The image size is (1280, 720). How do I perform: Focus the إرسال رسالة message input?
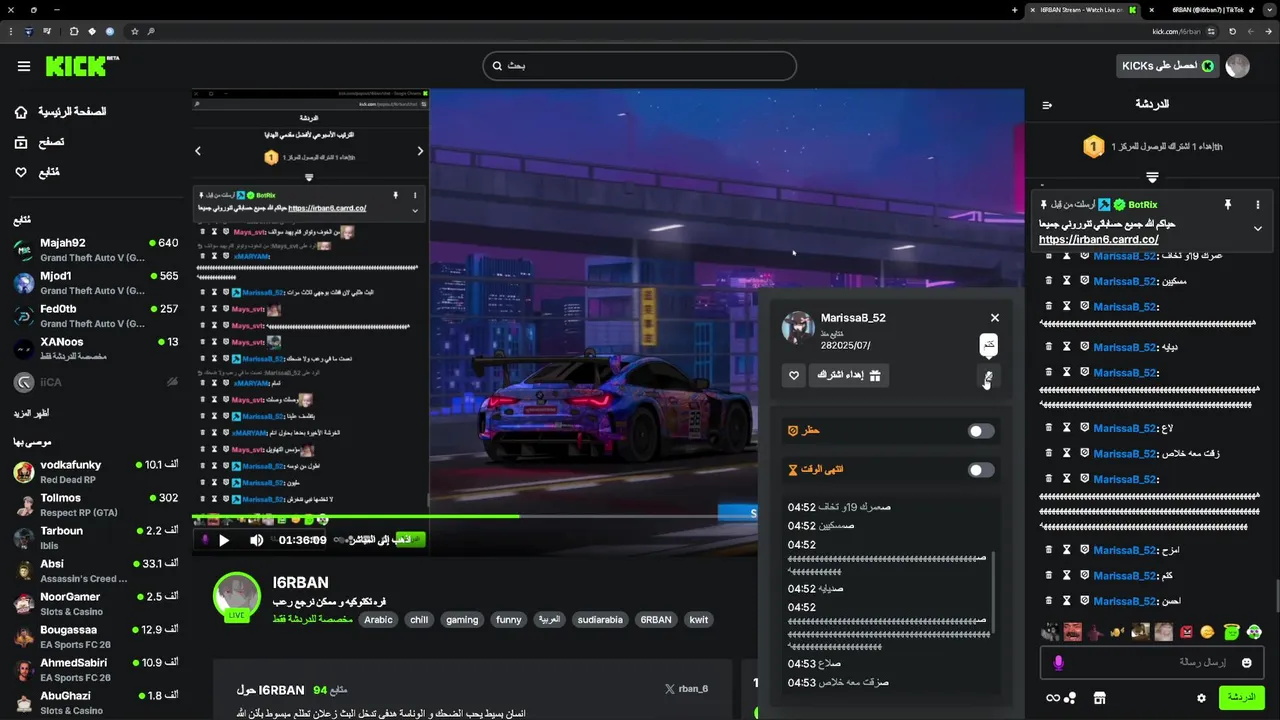1150,662
